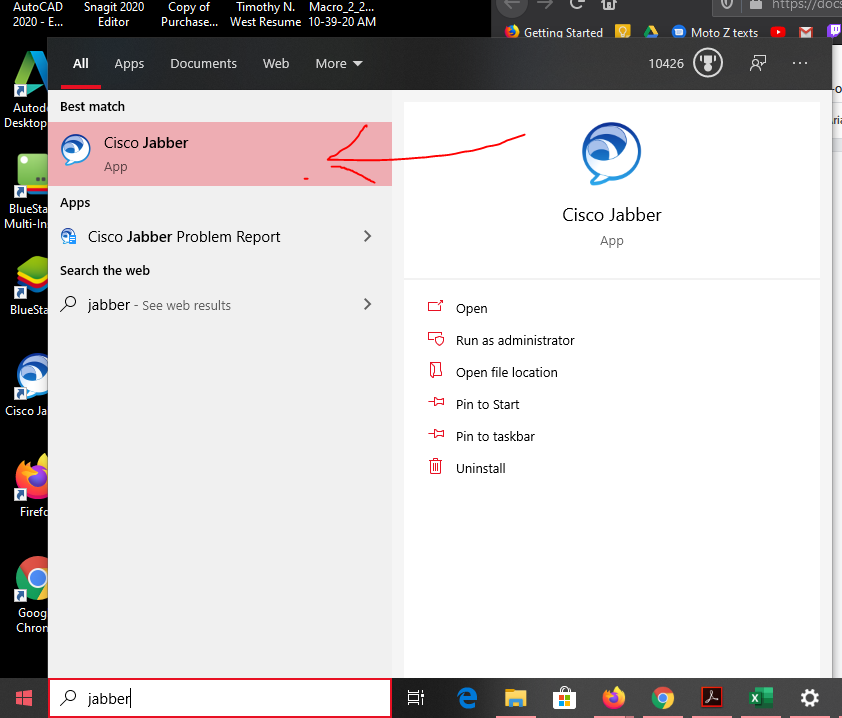
Task: Choose Pin to taskbar
Action: click(x=495, y=436)
